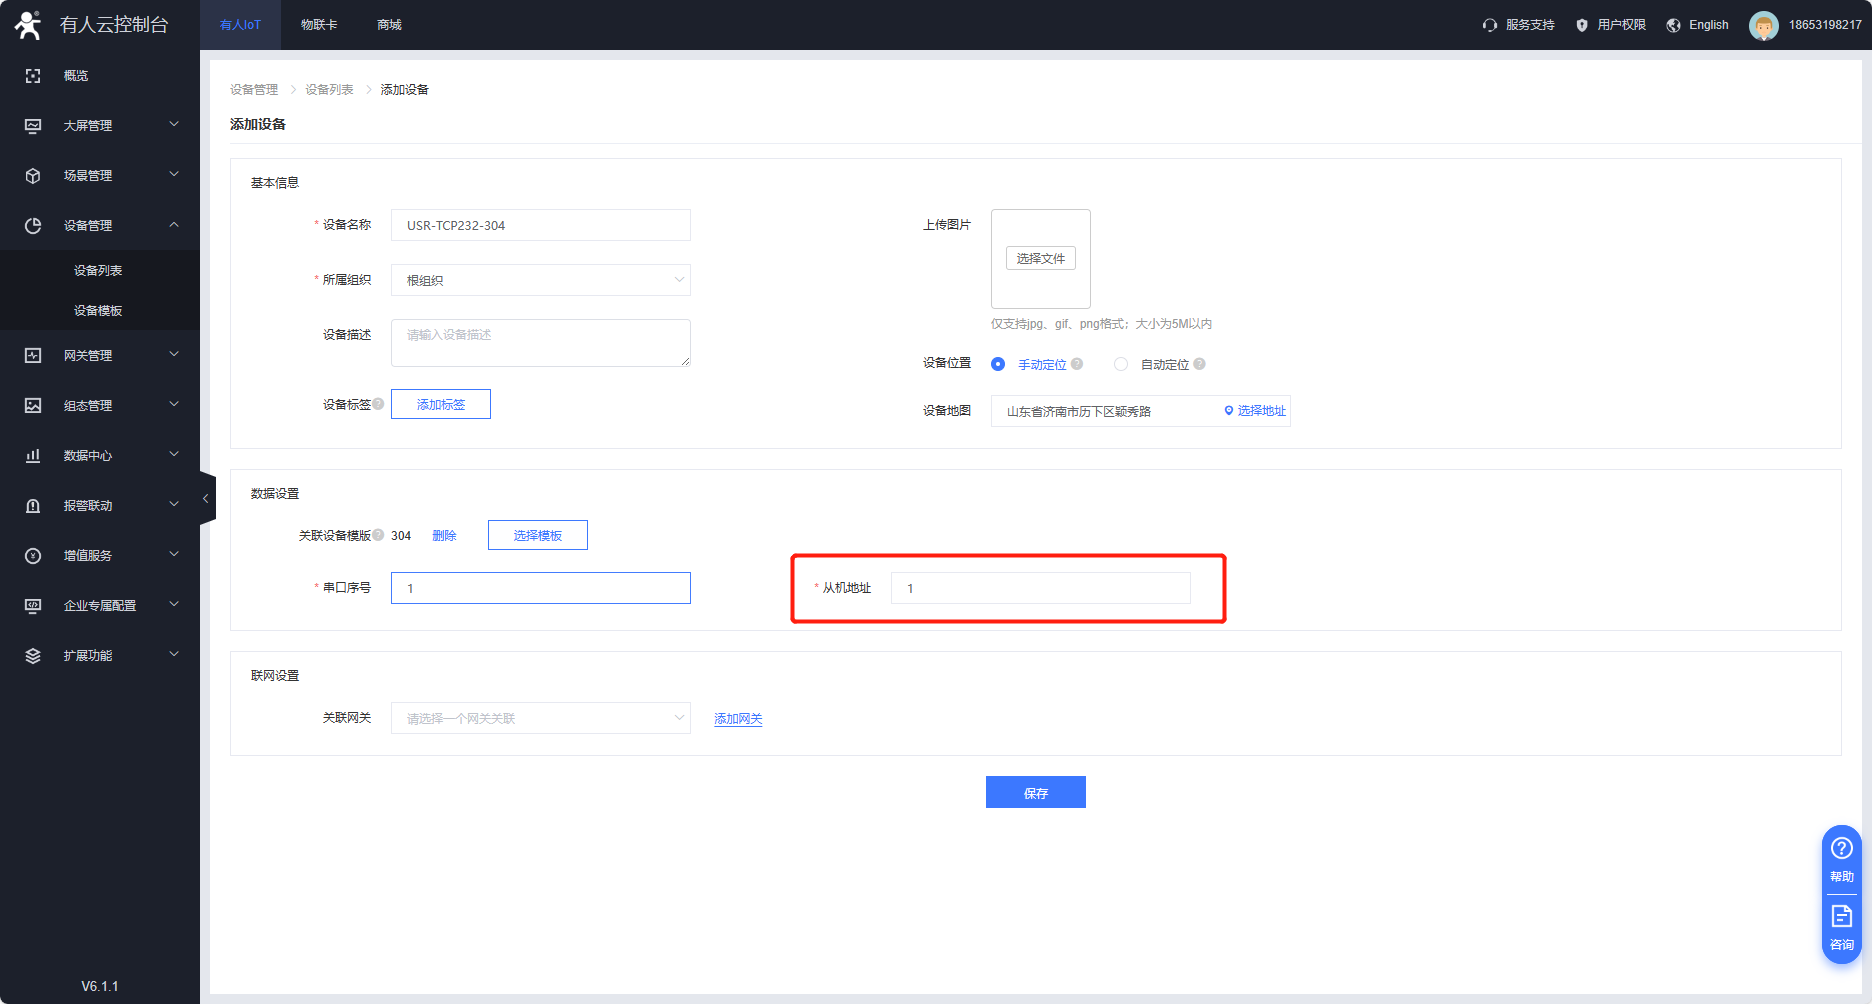Open the 关联网关 gateway dropdown
This screenshot has height=1004, width=1872.
point(540,718)
